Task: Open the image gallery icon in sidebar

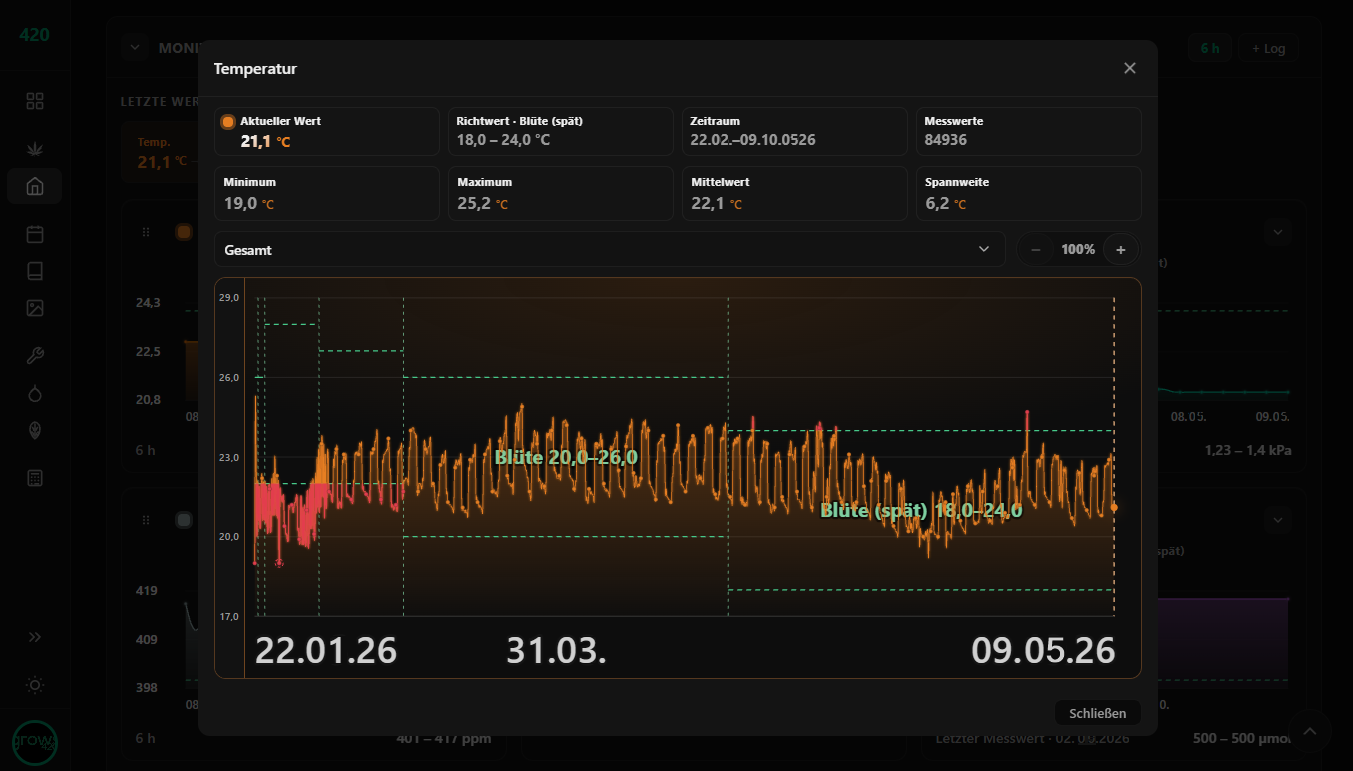Action: (35, 308)
